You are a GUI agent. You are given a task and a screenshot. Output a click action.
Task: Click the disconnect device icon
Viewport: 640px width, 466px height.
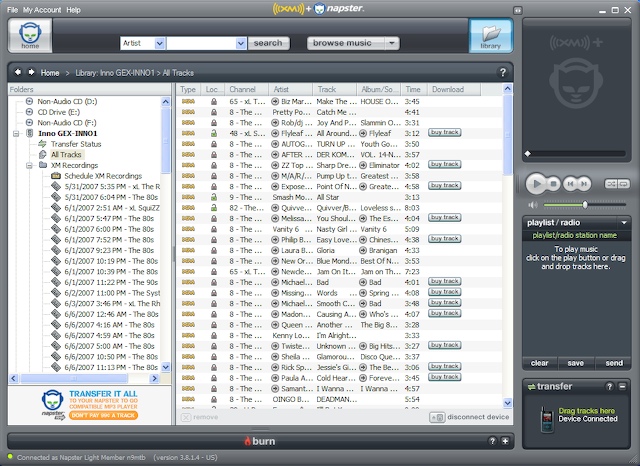click(x=437, y=417)
